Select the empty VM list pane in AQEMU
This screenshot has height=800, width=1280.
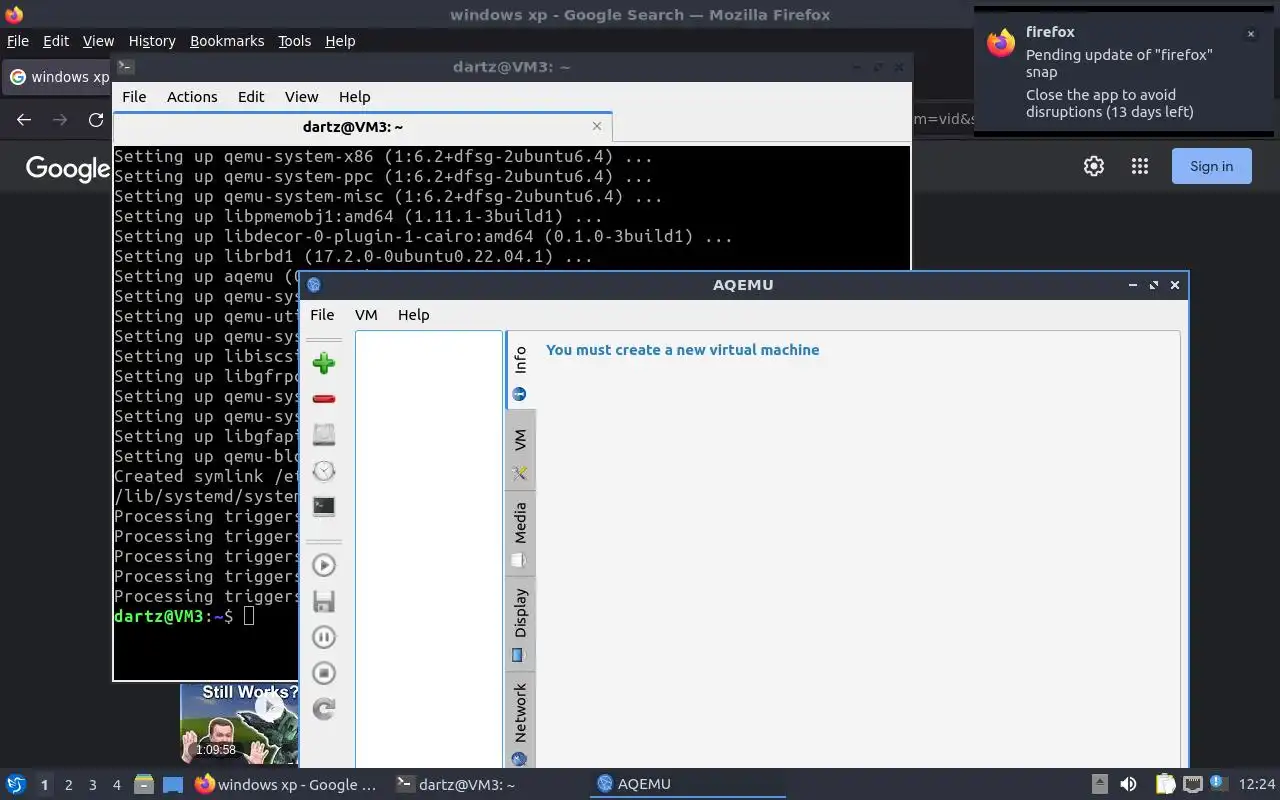(x=428, y=549)
